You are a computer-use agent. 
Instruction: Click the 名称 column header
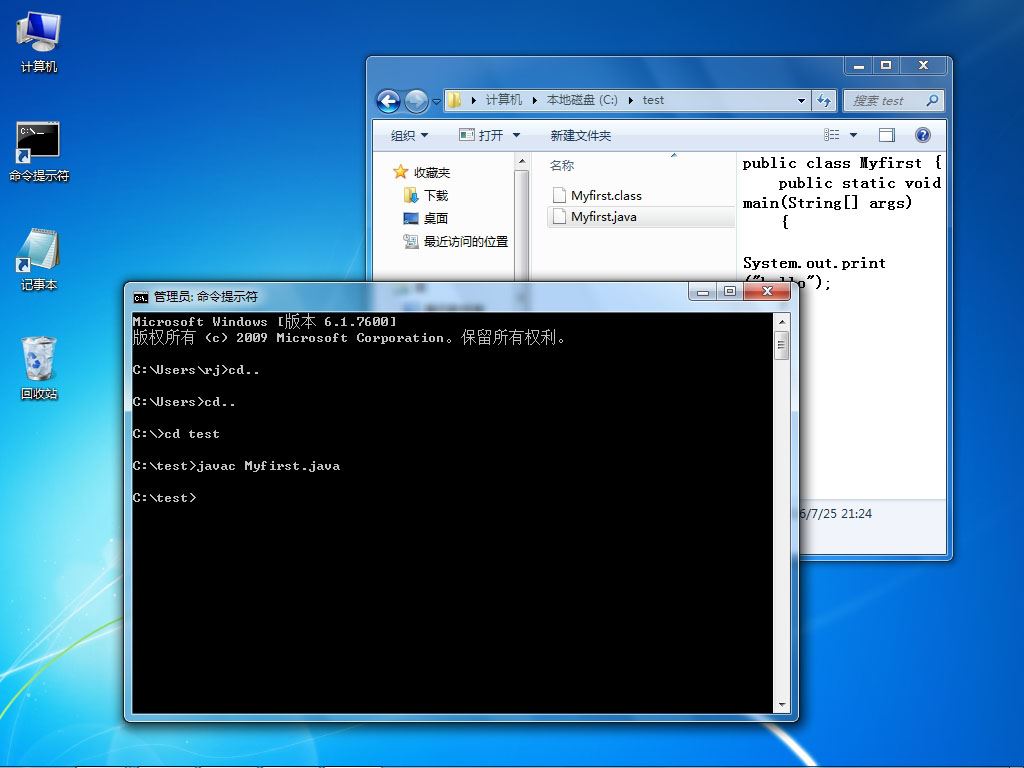tap(562, 166)
